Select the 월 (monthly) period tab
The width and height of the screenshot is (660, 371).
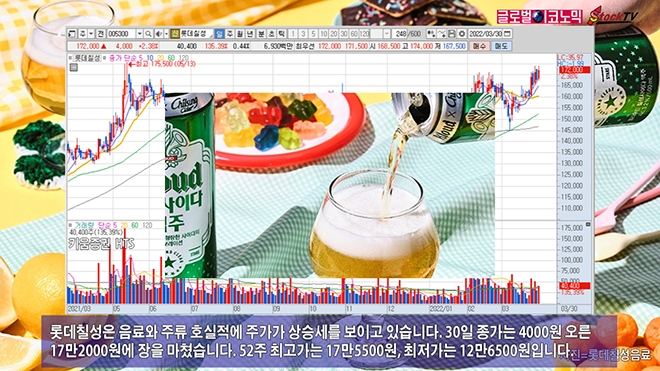click(x=240, y=34)
